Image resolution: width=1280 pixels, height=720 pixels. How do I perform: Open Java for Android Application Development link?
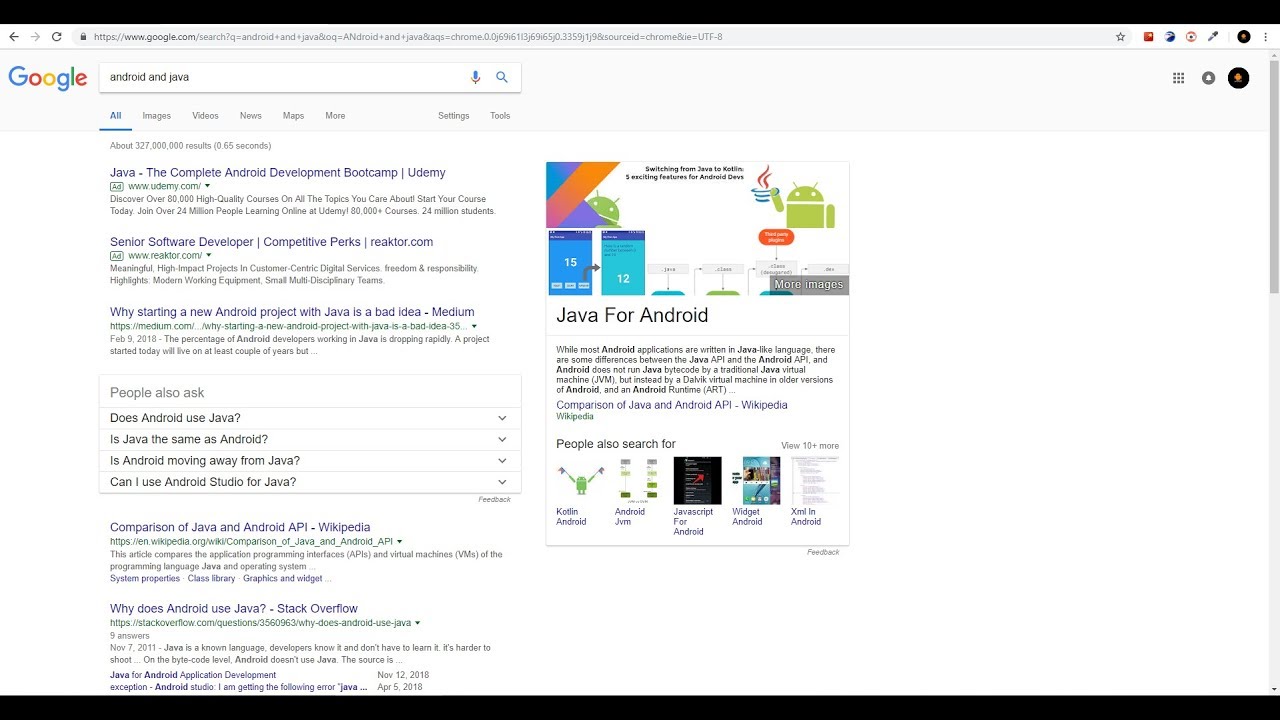click(x=193, y=675)
